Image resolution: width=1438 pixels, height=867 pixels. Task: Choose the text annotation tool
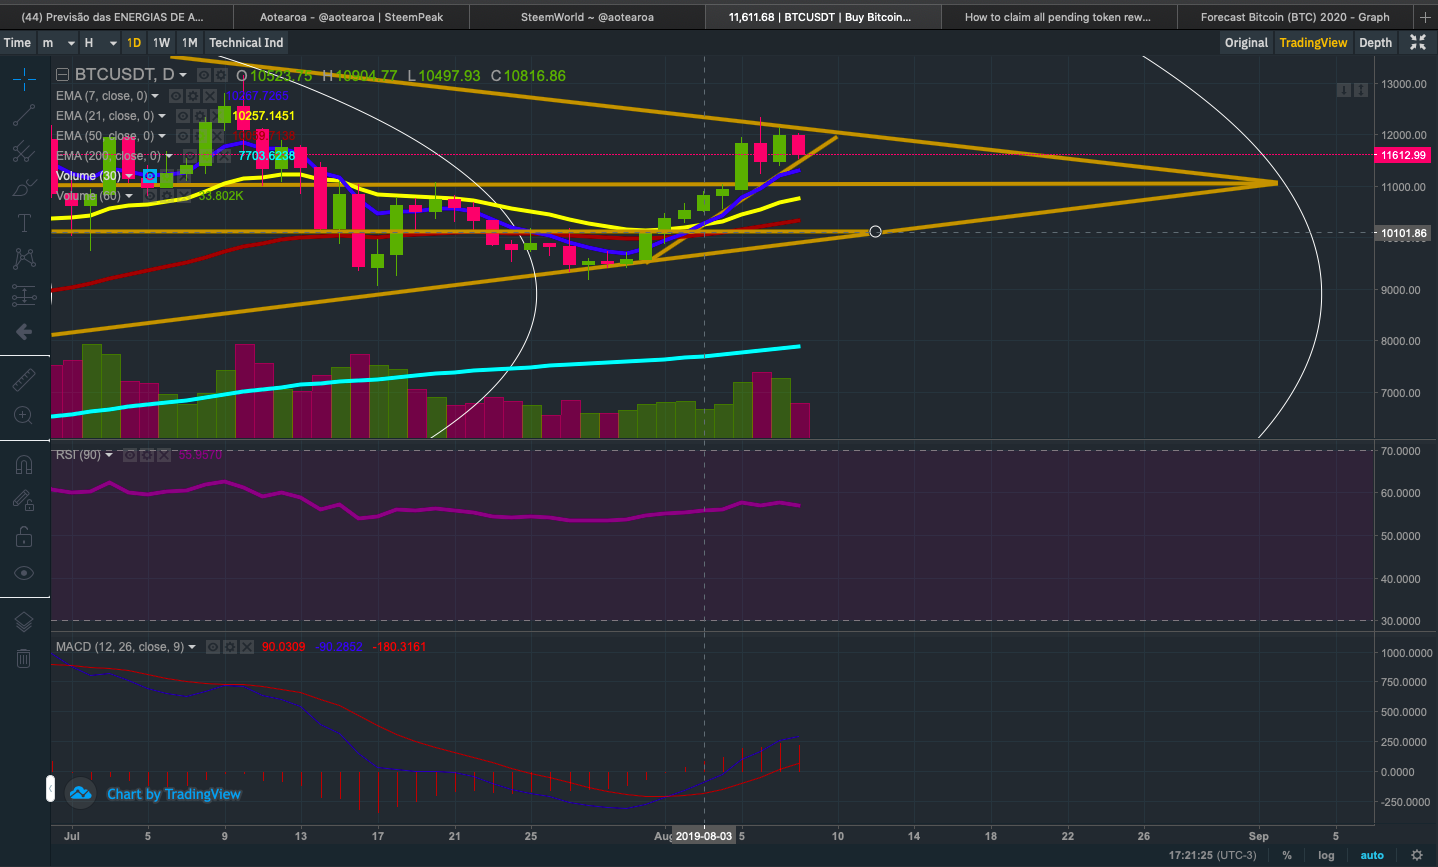24,223
